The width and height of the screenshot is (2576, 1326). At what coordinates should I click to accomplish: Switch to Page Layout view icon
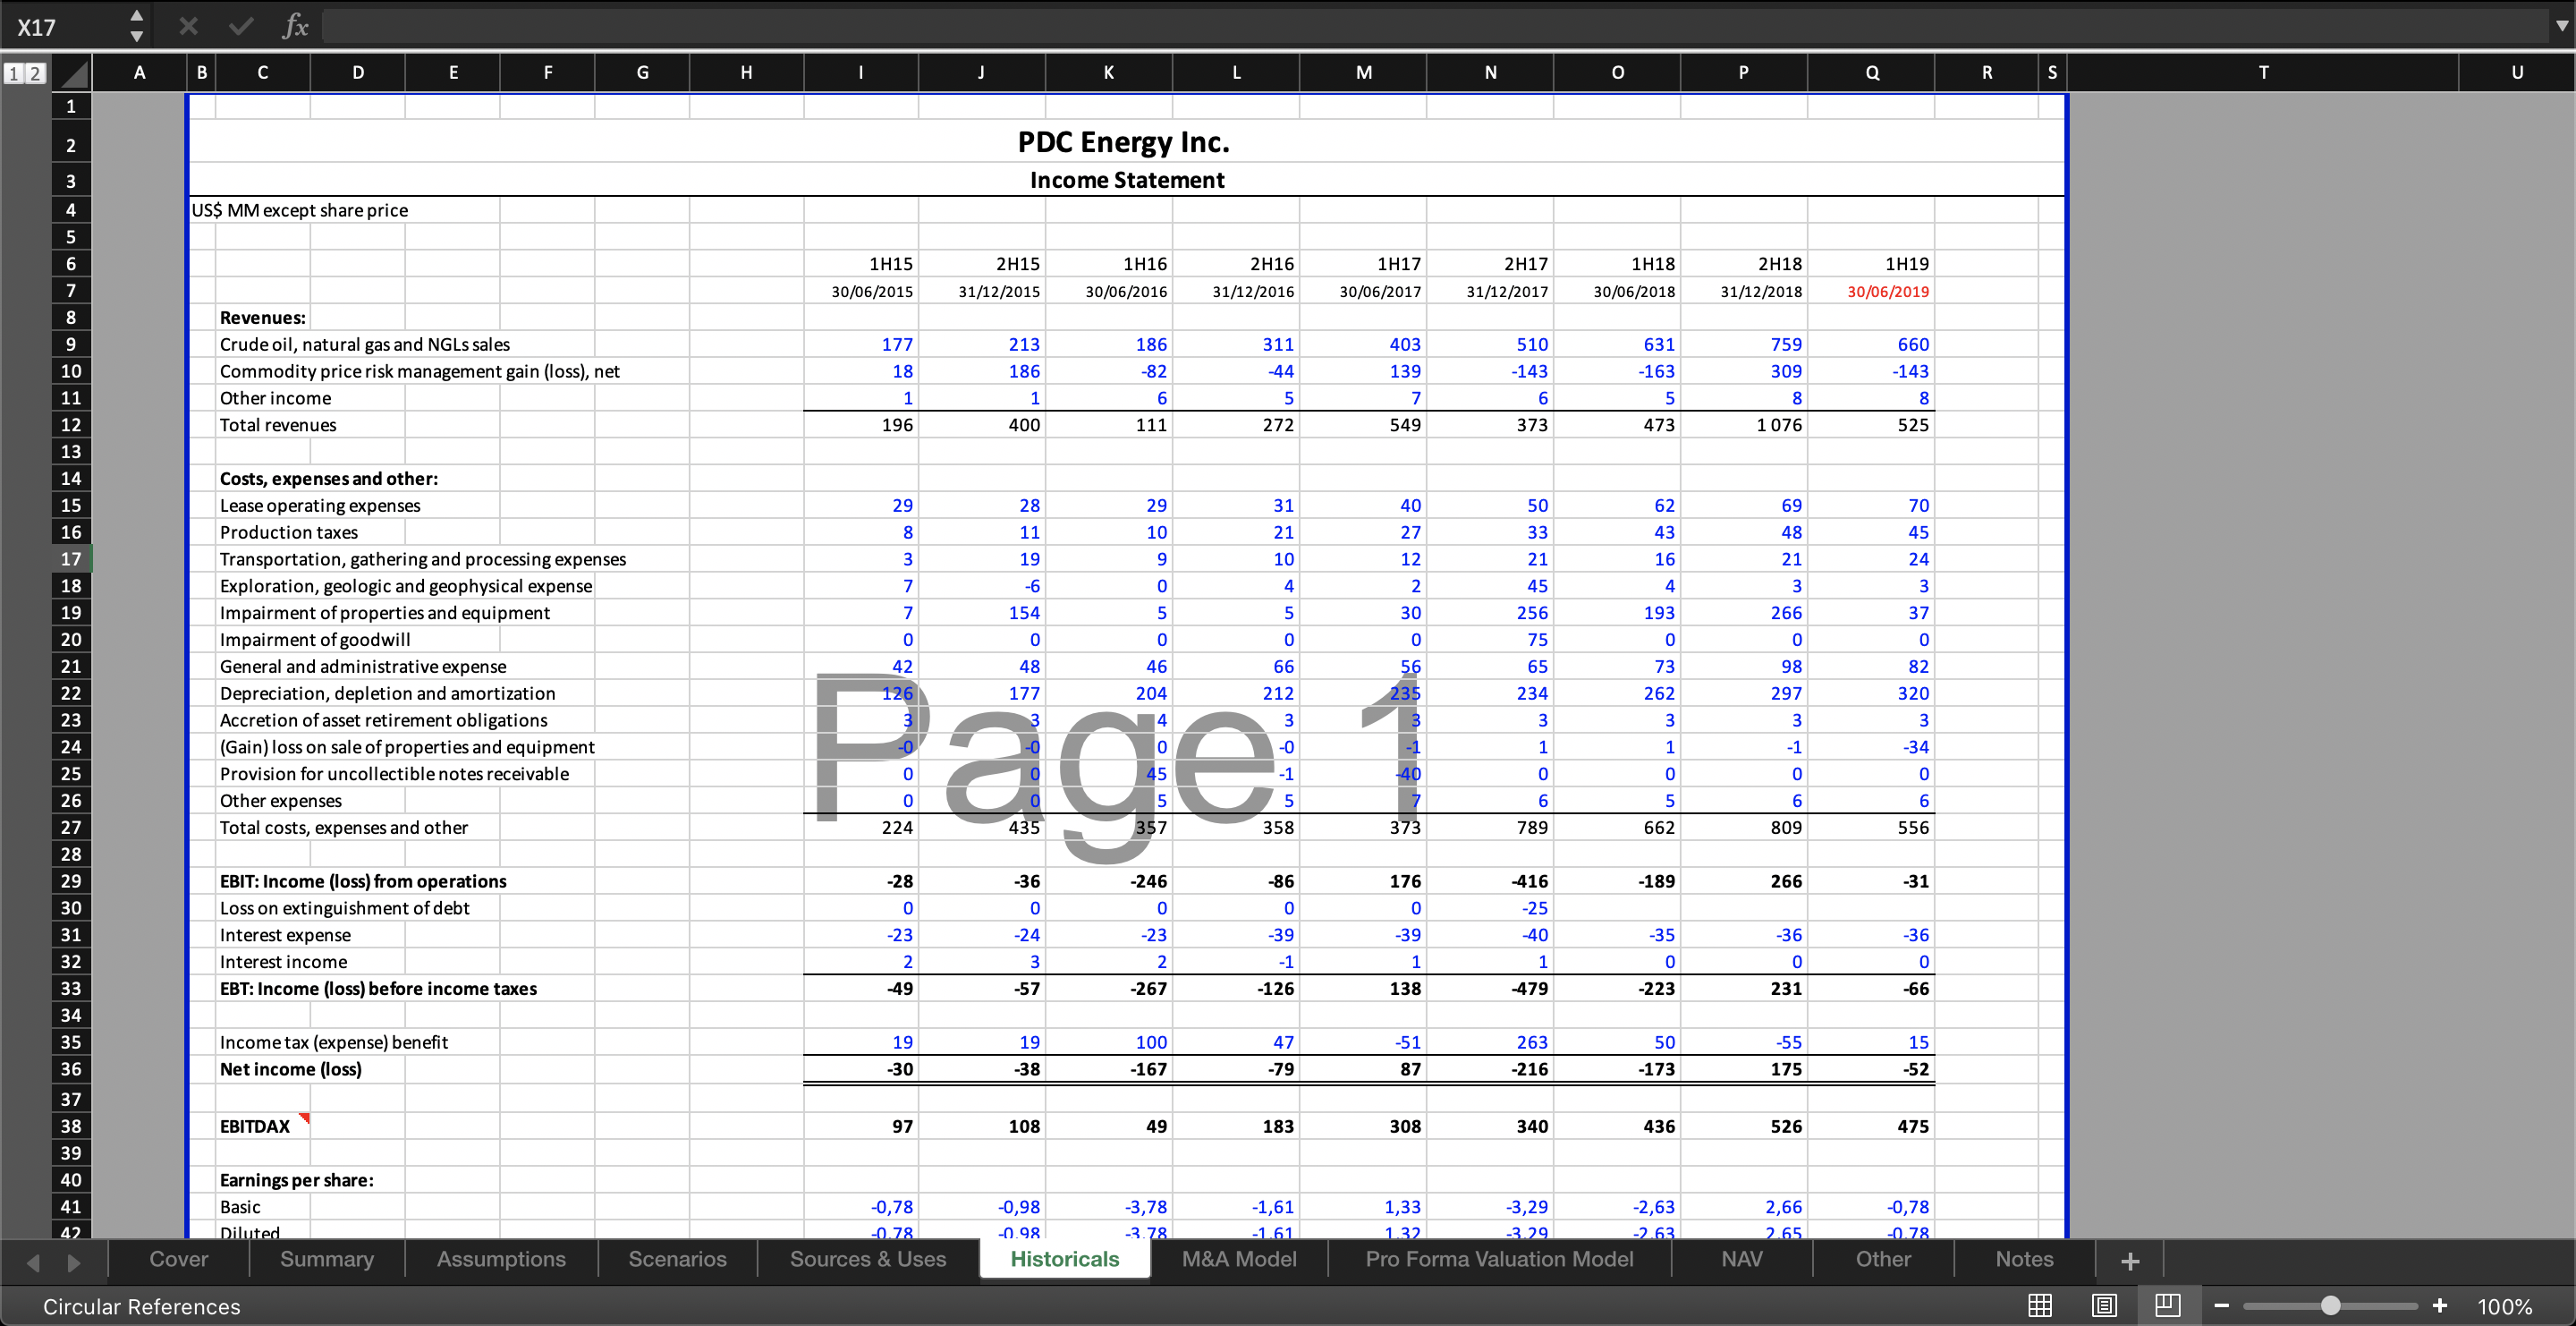[2104, 1305]
